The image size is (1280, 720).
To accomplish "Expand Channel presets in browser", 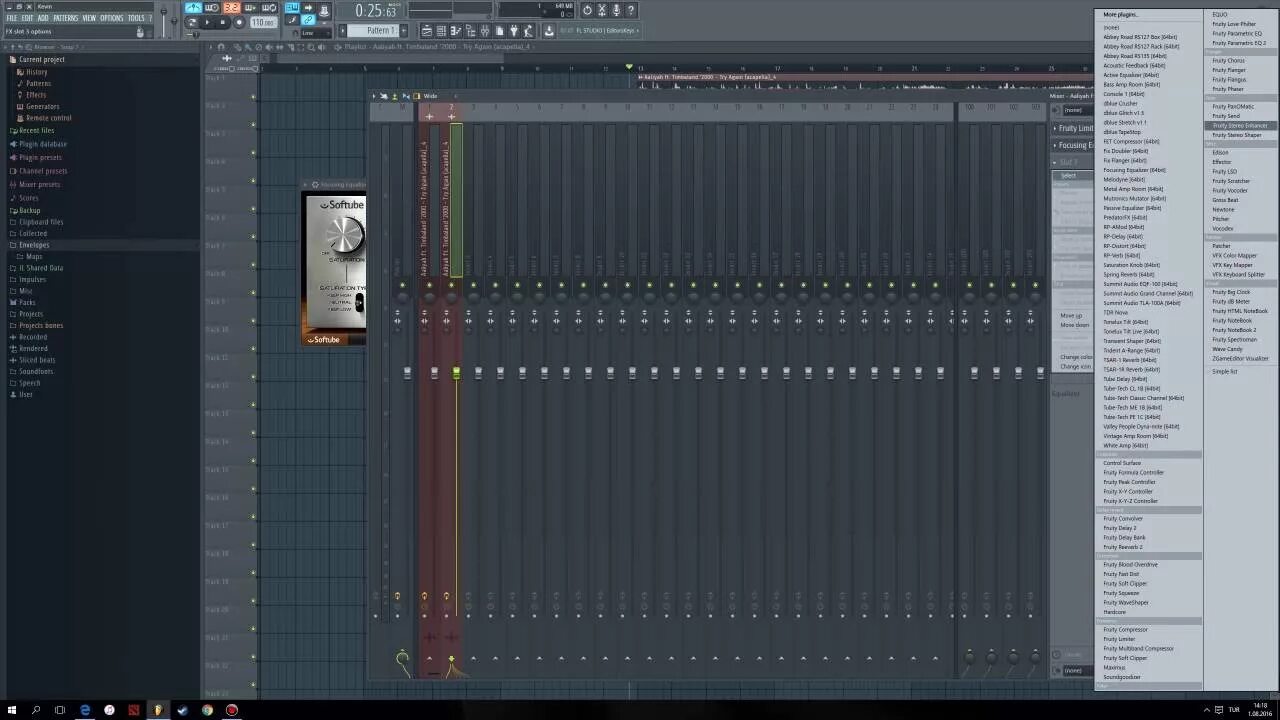I will [43, 171].
